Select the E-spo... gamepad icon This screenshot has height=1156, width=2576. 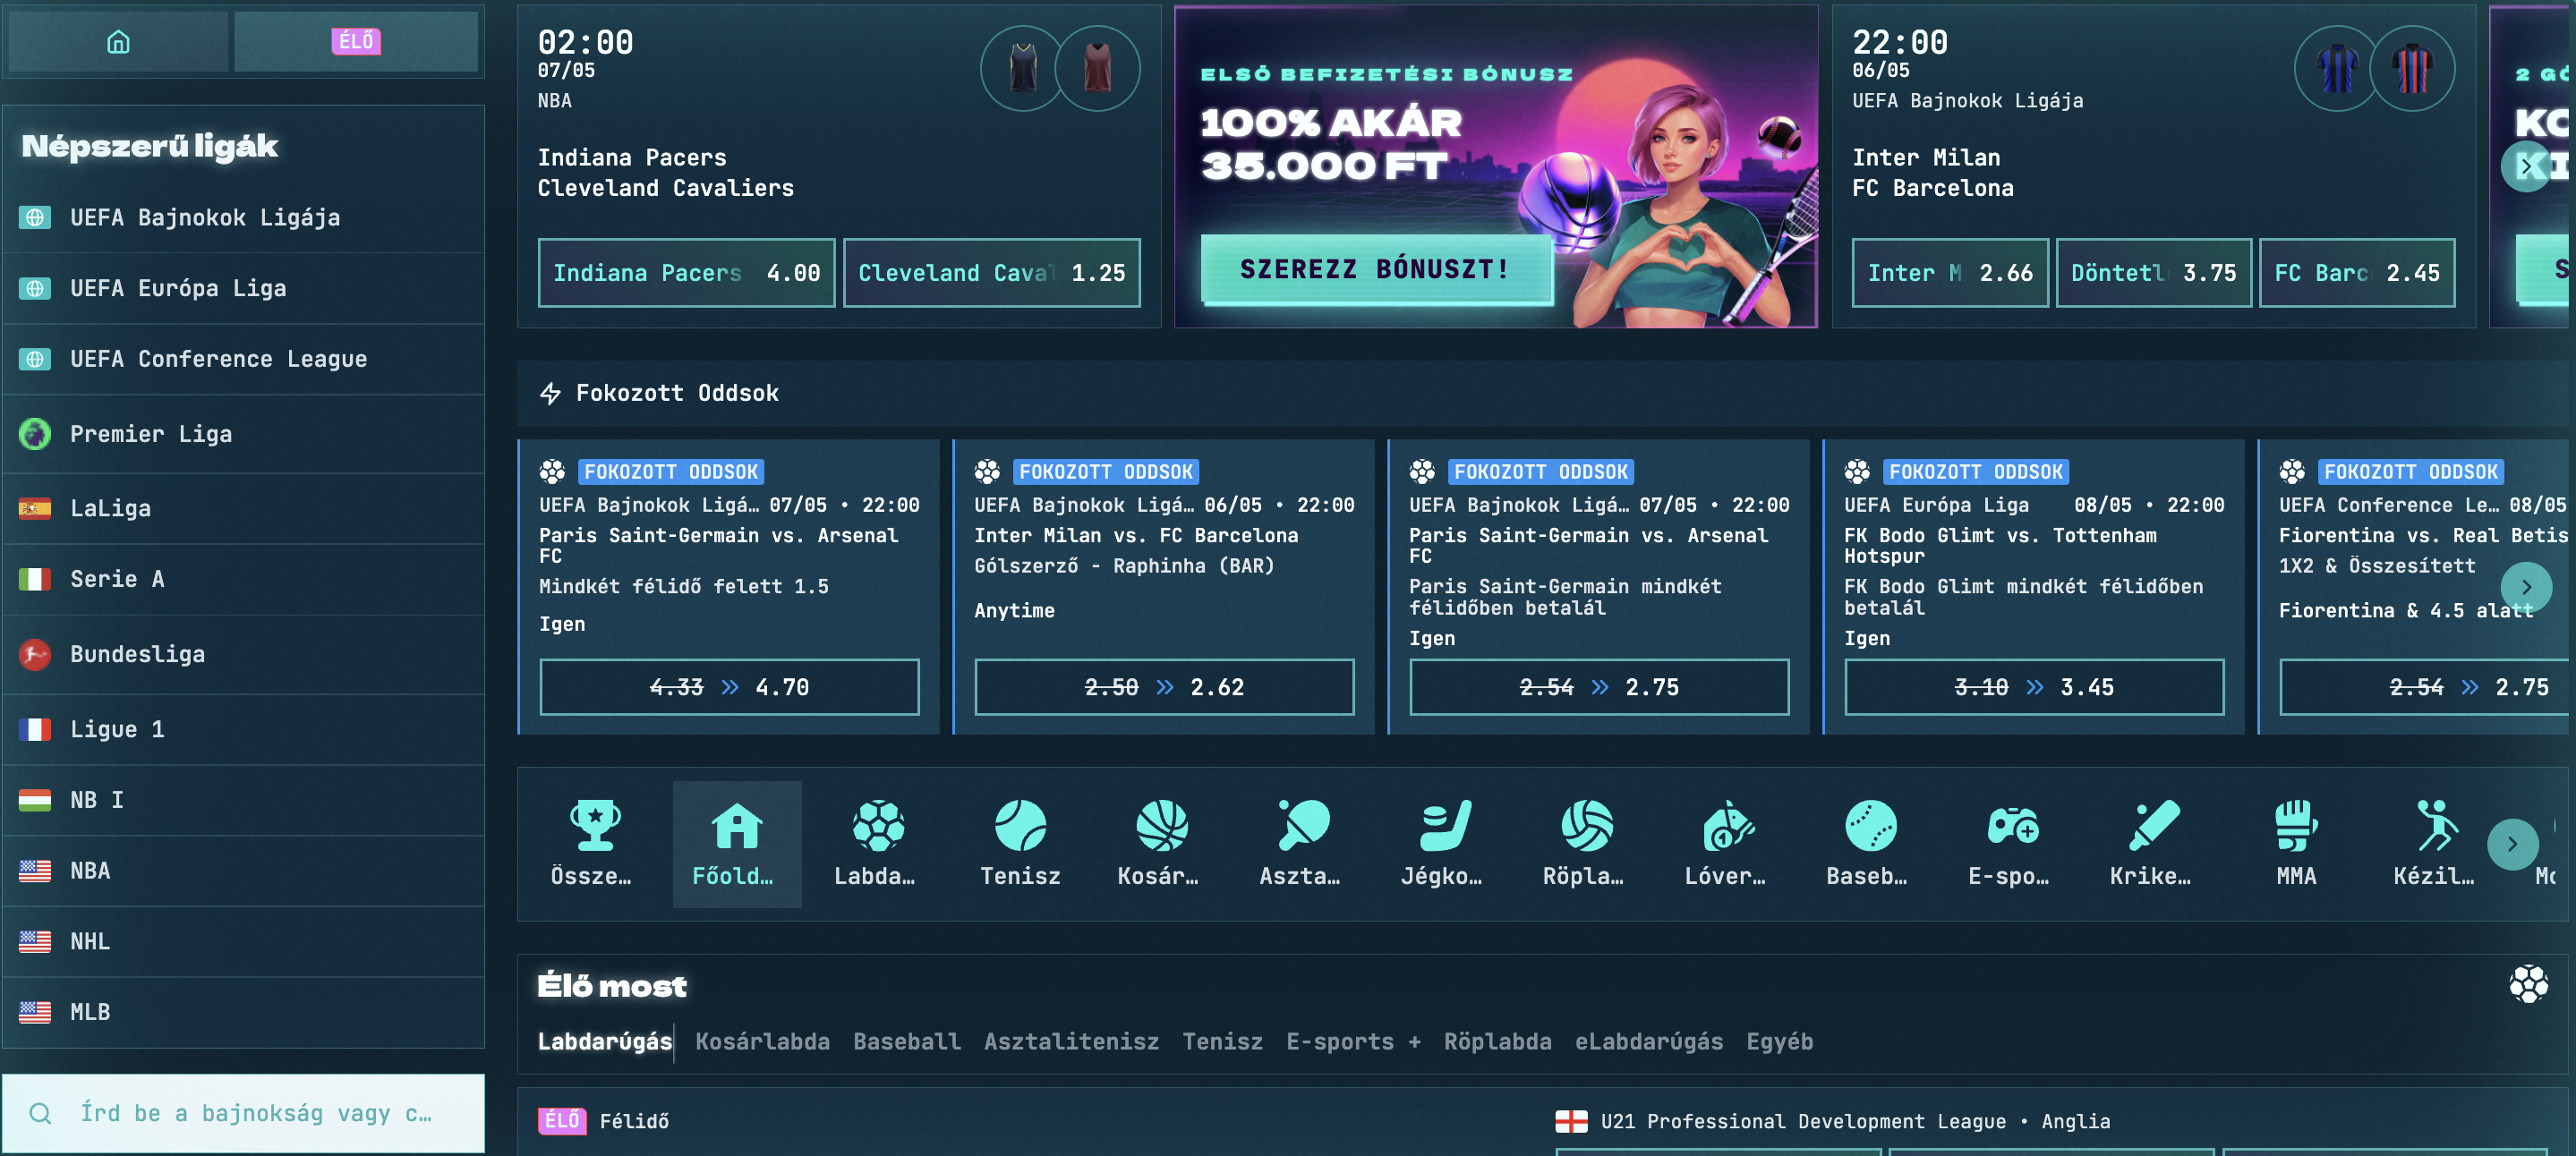[x=2012, y=844]
